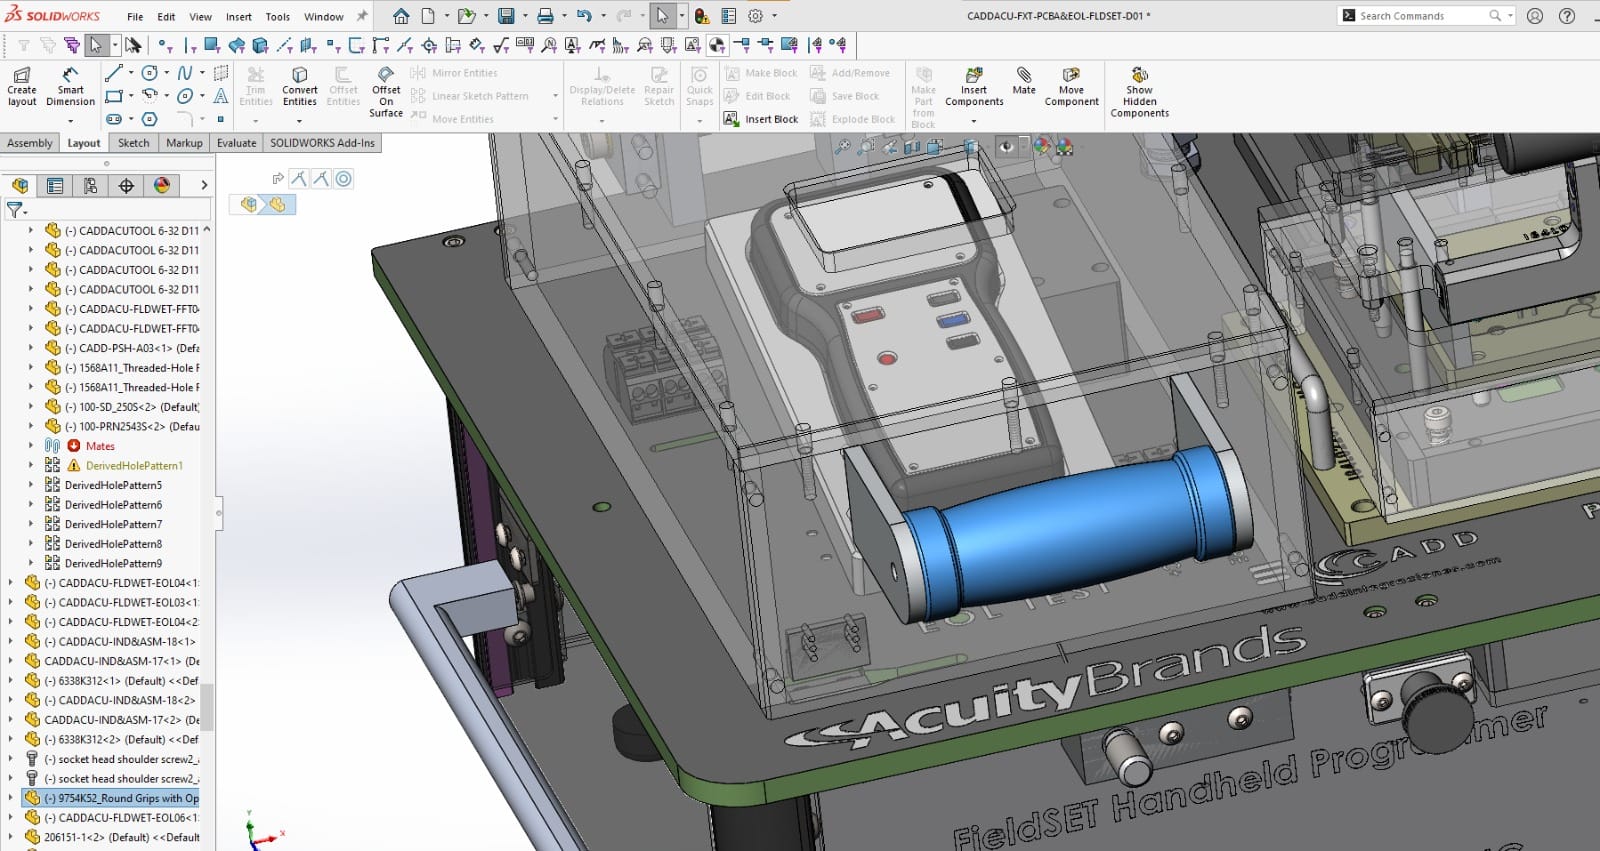Toggle the Hide/Show Items eye icon
The width and height of the screenshot is (1600, 851).
click(x=1007, y=147)
